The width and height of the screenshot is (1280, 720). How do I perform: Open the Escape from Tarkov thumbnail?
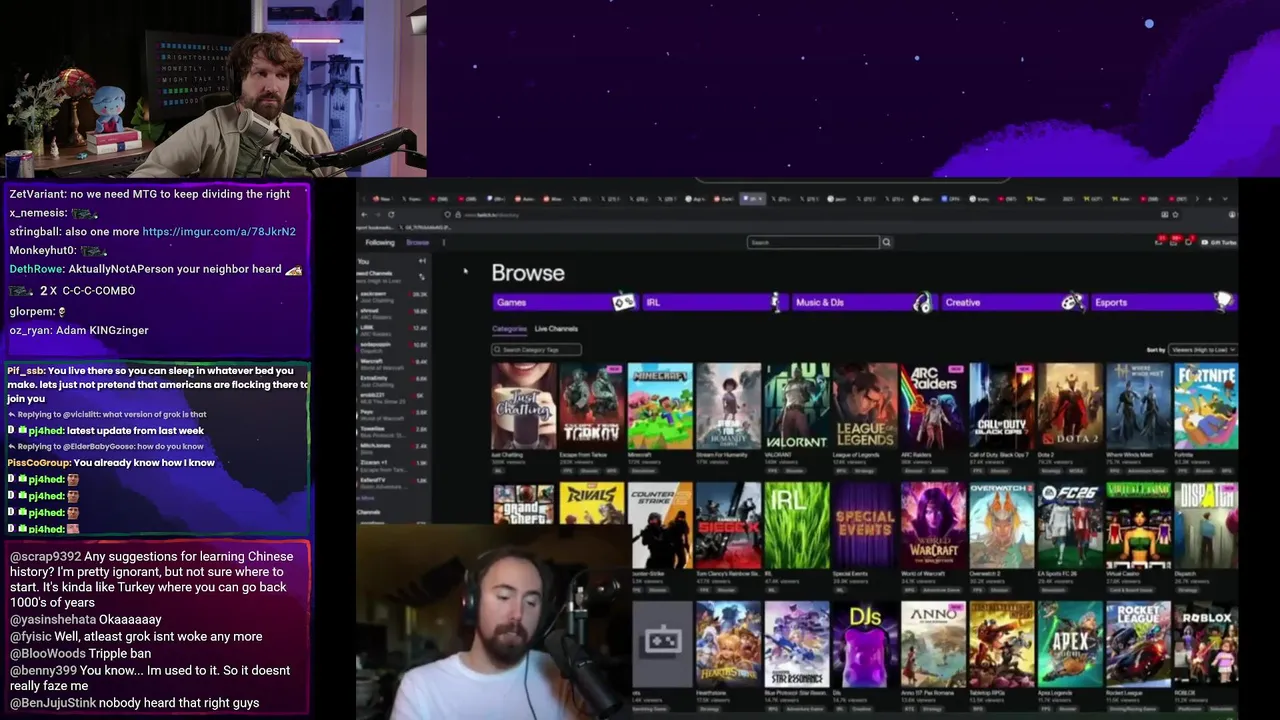[591, 406]
